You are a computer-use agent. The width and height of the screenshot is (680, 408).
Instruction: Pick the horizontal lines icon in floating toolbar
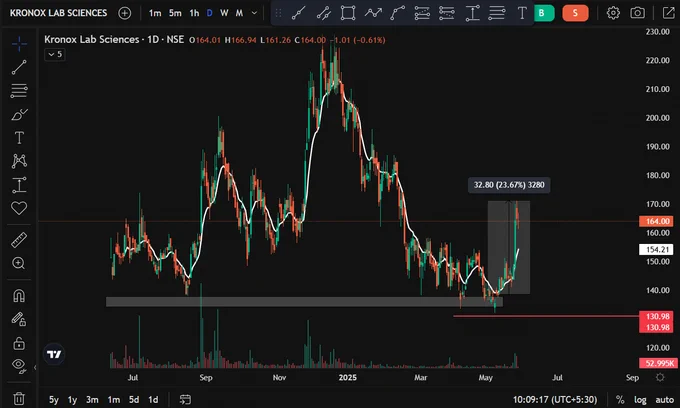(x=497, y=13)
